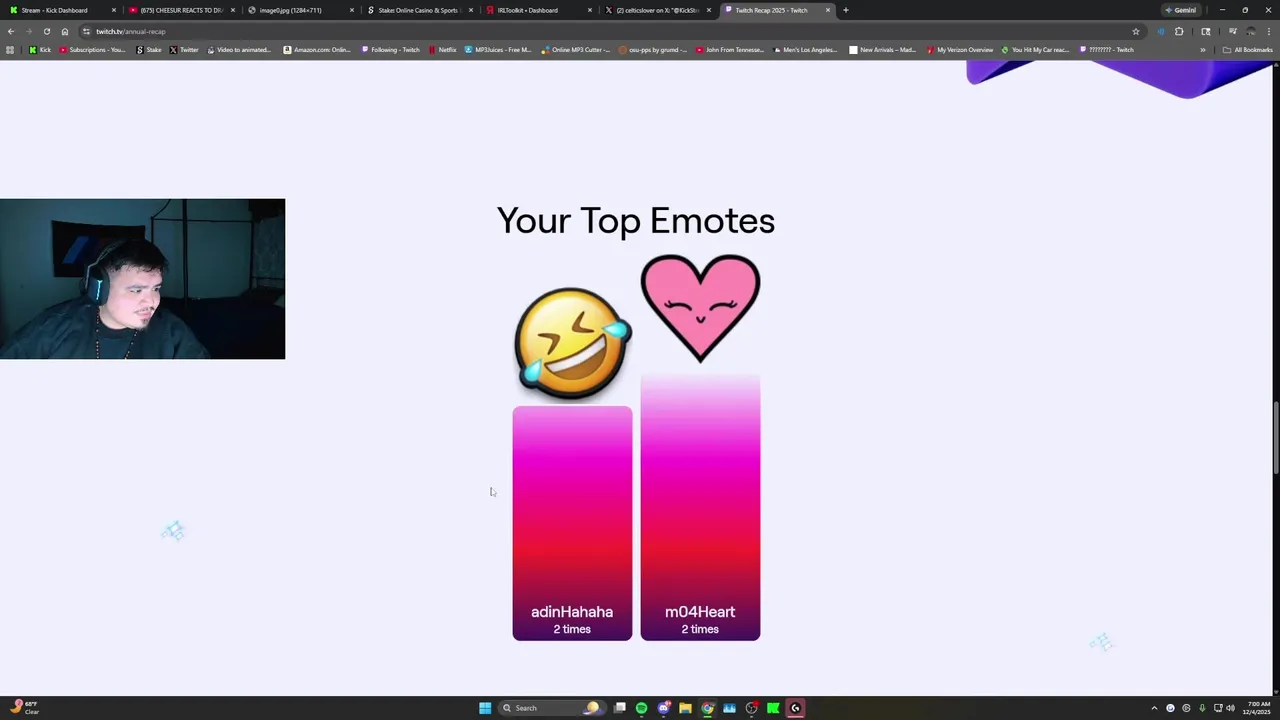Switch to CHEESUR REACTS YouTube tab
The image size is (1280, 720).
tap(180, 10)
